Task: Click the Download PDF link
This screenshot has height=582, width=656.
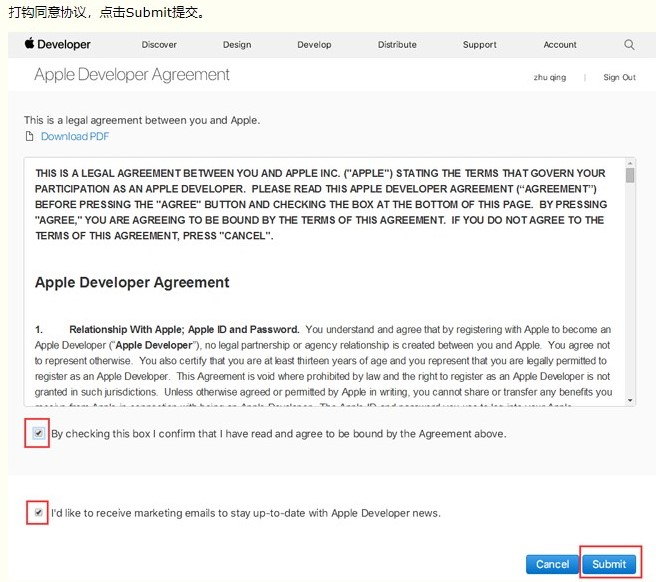Action: 75,136
